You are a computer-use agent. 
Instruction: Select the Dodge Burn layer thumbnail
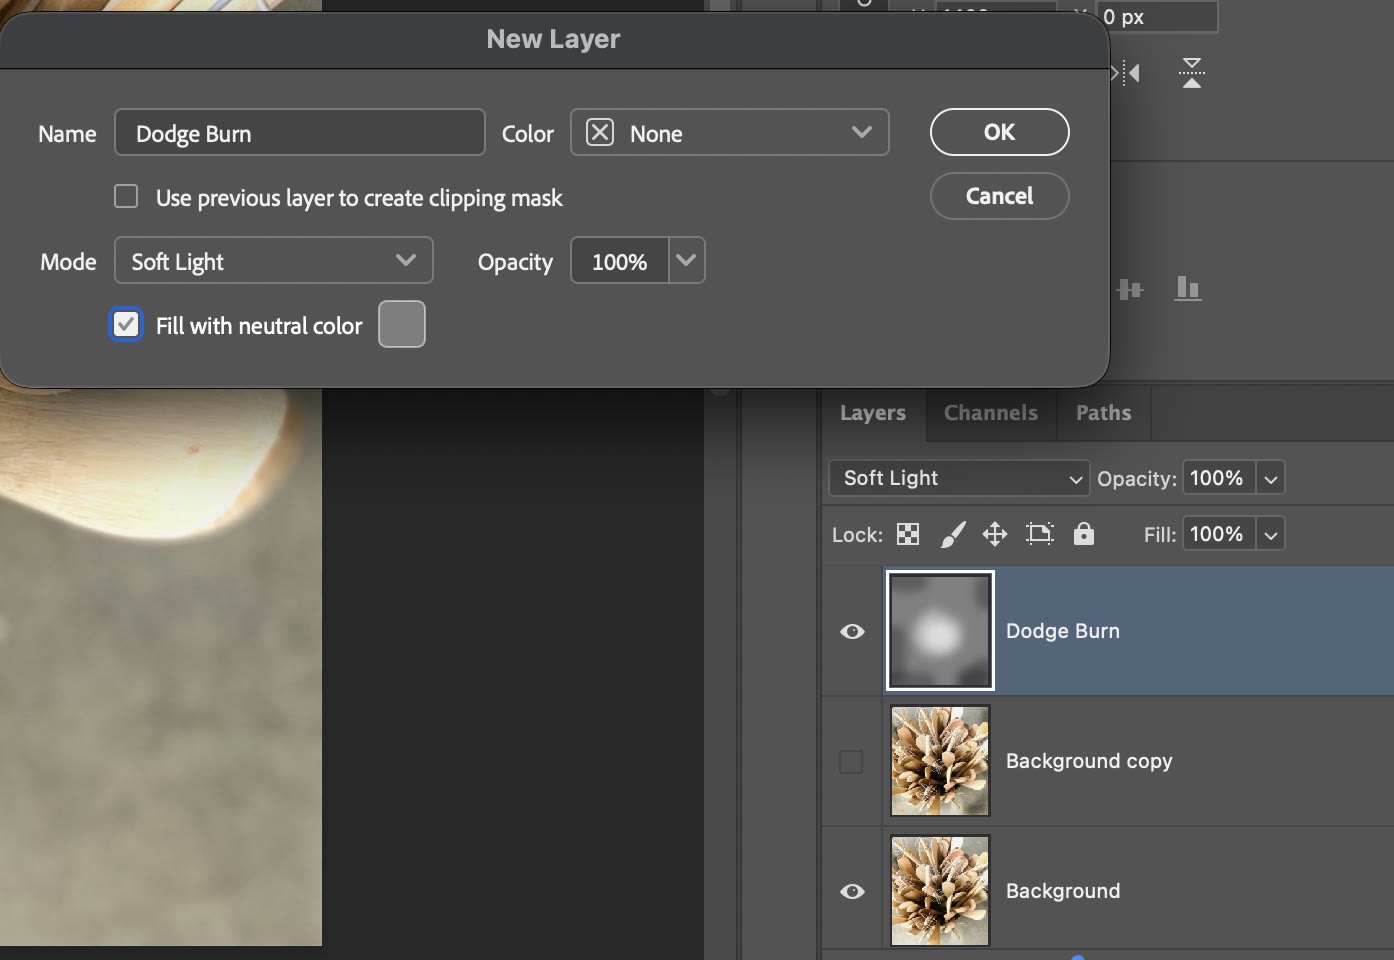click(x=940, y=631)
